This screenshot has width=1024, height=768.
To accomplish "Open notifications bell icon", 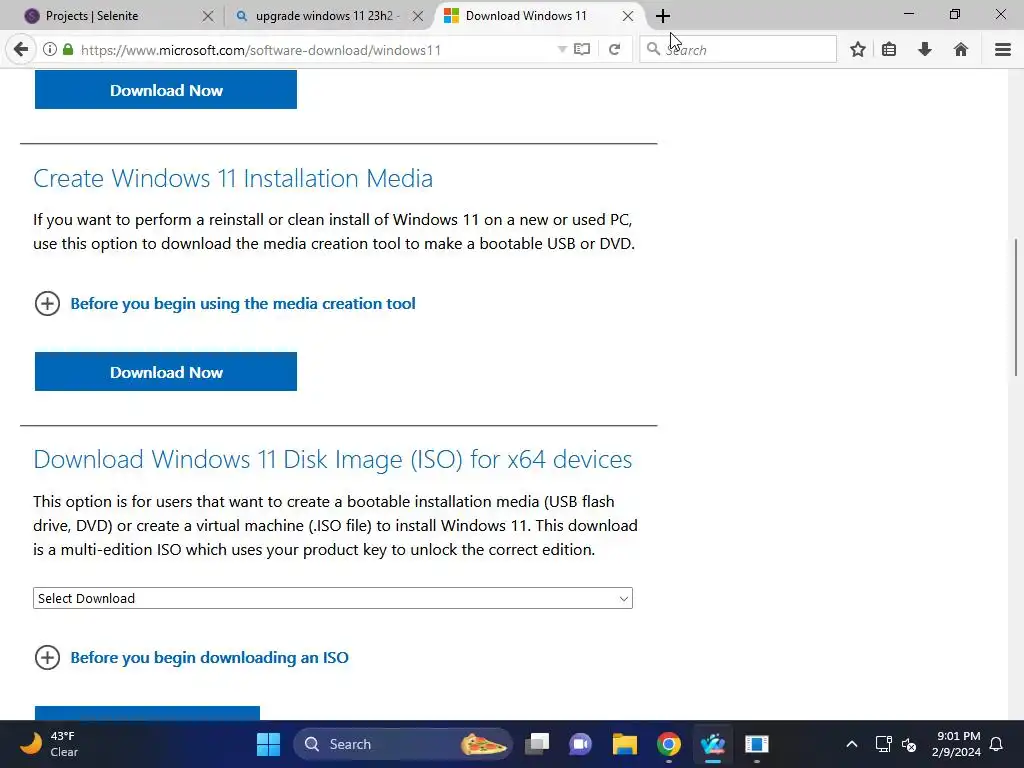I will [x=997, y=744].
